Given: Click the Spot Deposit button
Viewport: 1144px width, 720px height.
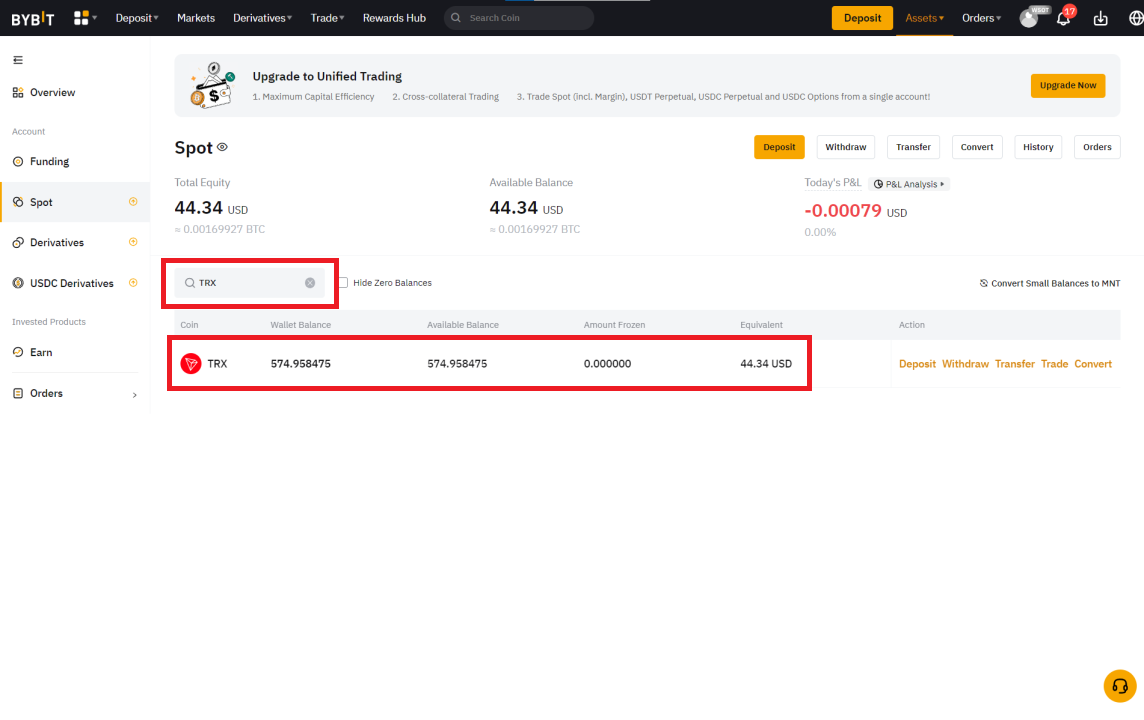Looking at the screenshot, I should click(x=779, y=147).
